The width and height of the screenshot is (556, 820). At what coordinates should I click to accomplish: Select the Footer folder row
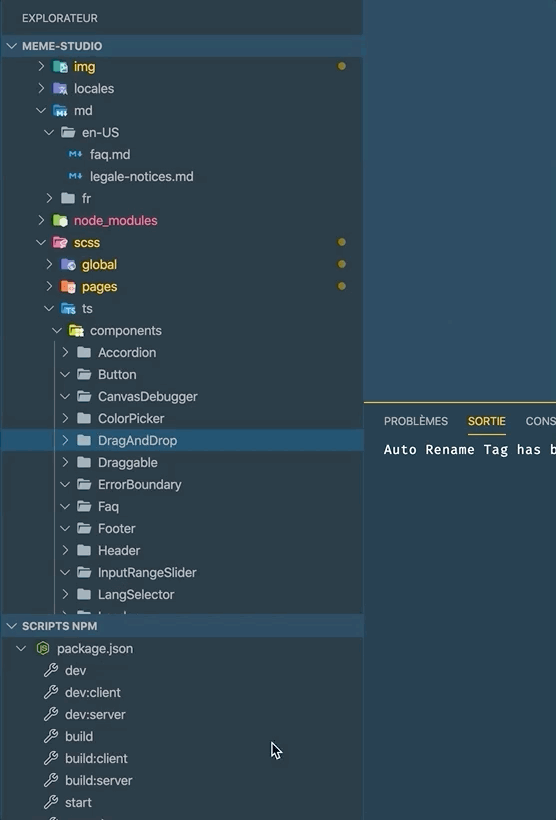(x=182, y=528)
